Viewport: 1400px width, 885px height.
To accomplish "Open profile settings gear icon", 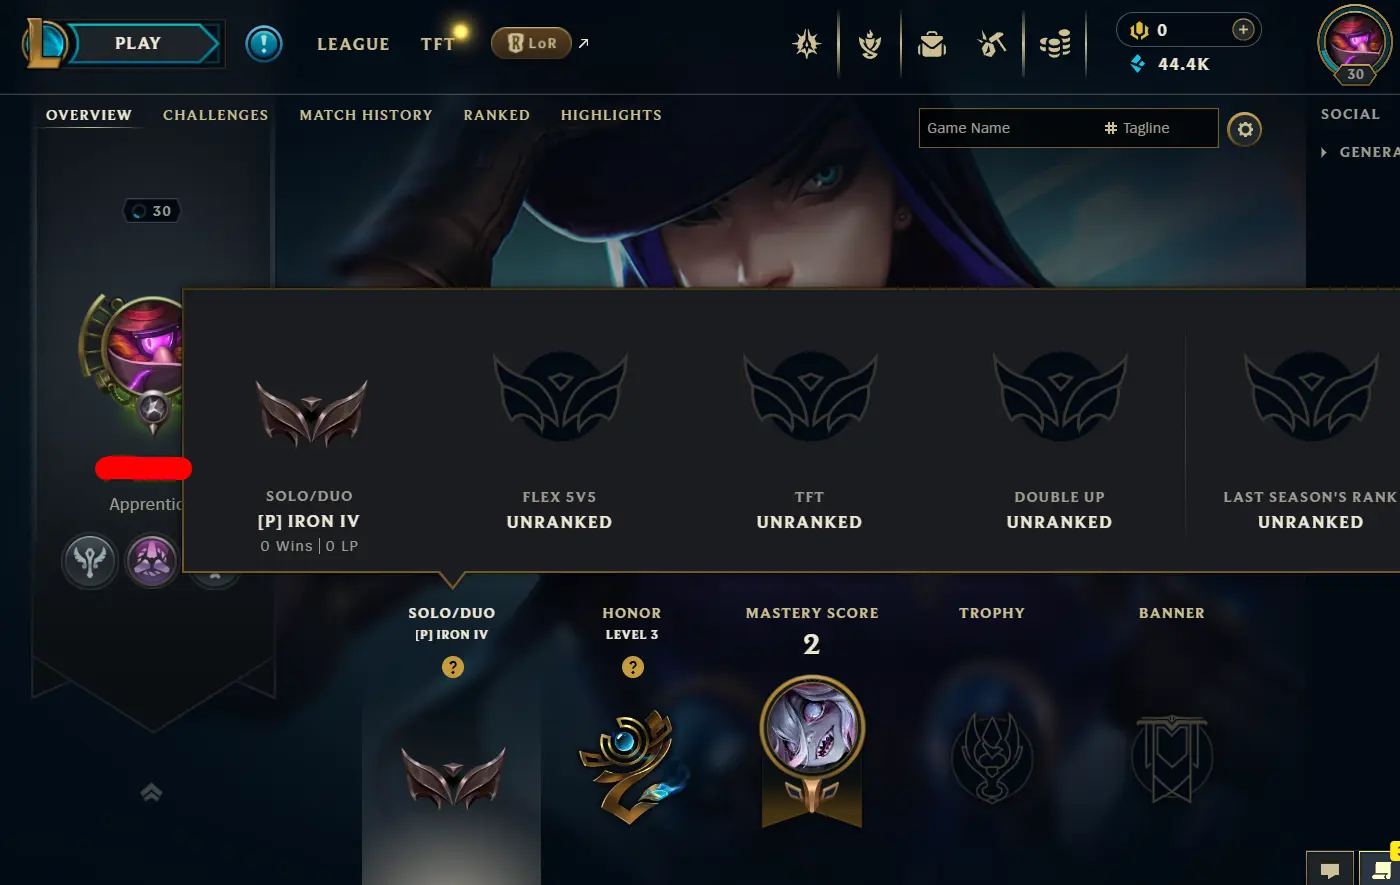I will tap(1244, 129).
